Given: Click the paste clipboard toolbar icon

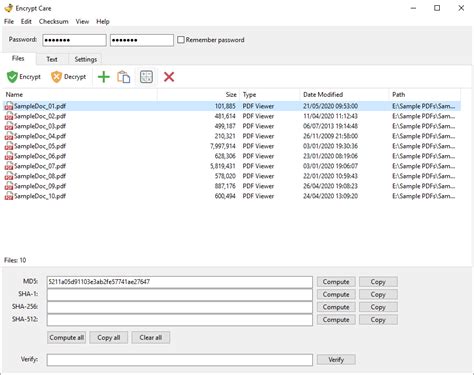Looking at the screenshot, I should click(x=123, y=77).
